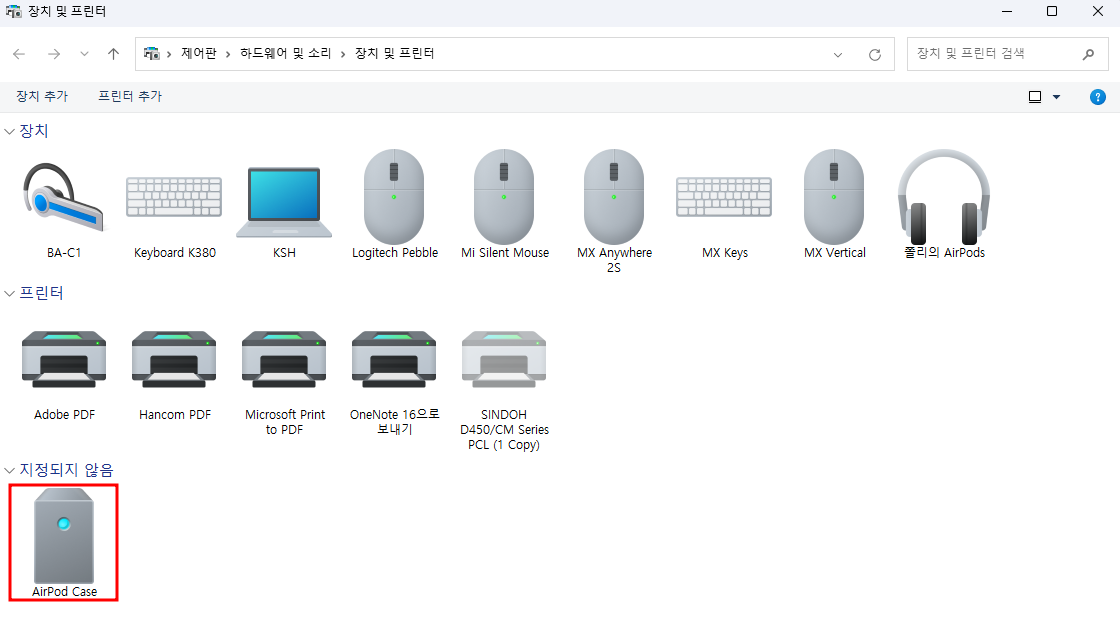Select the BA-C1 headset device icon
Screen dimensions: 1120x619
64,198
